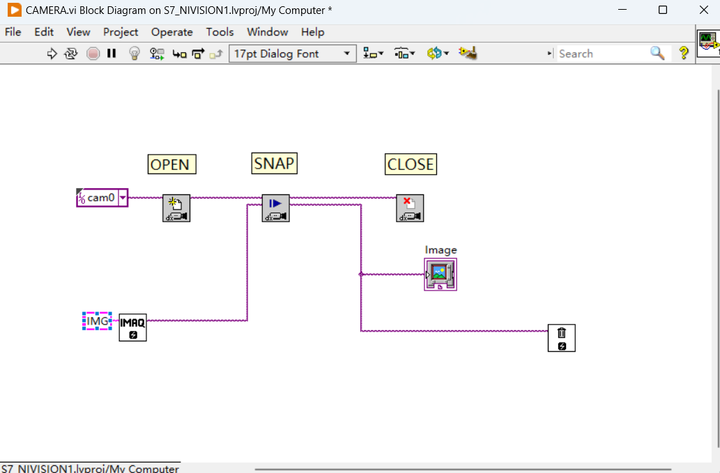The image size is (720, 473).
Task: Open the Reorder dropdown
Action: pyautogui.click(x=438, y=54)
